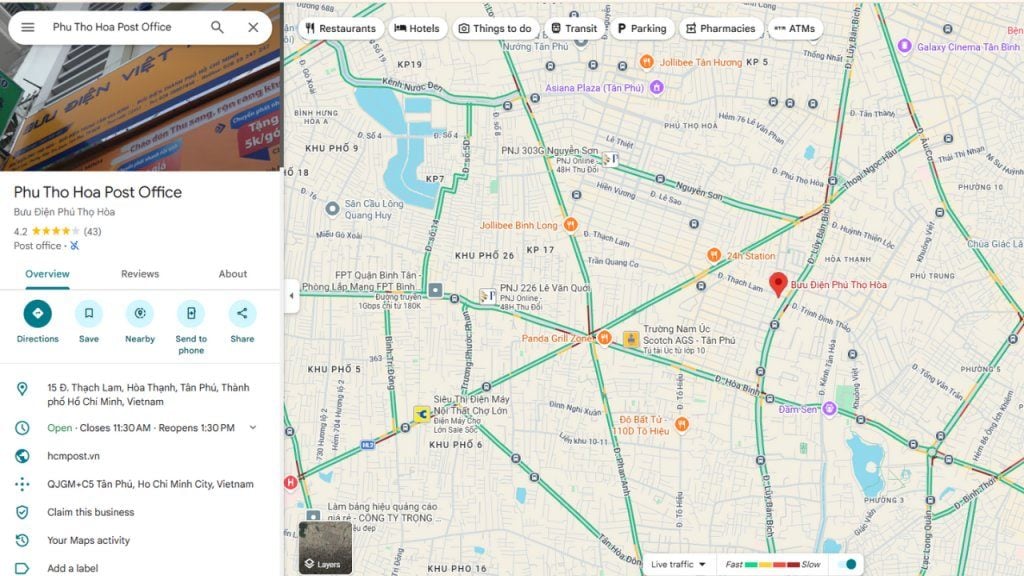This screenshot has height=576, width=1024.
Task: Open the Live traffic dropdown
Action: point(679,564)
